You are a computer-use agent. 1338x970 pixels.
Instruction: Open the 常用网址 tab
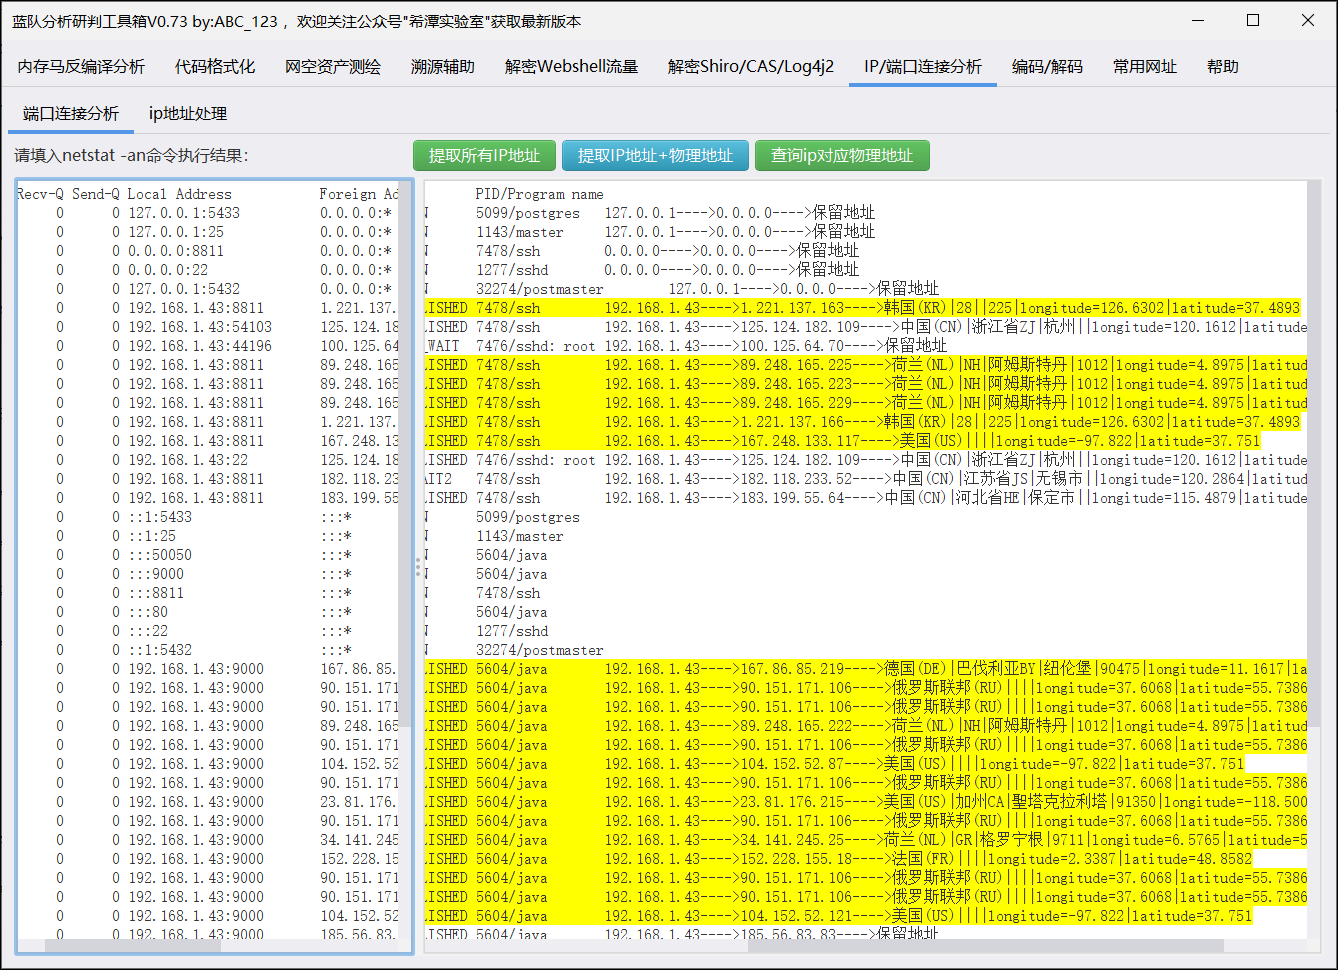(1144, 65)
